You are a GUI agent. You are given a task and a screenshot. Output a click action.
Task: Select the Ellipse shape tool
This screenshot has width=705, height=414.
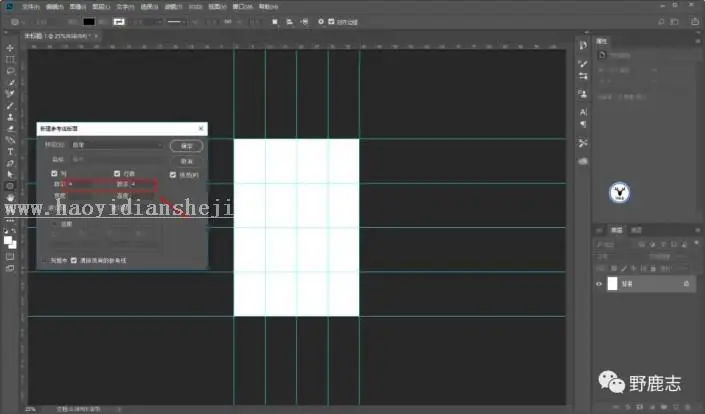10,186
